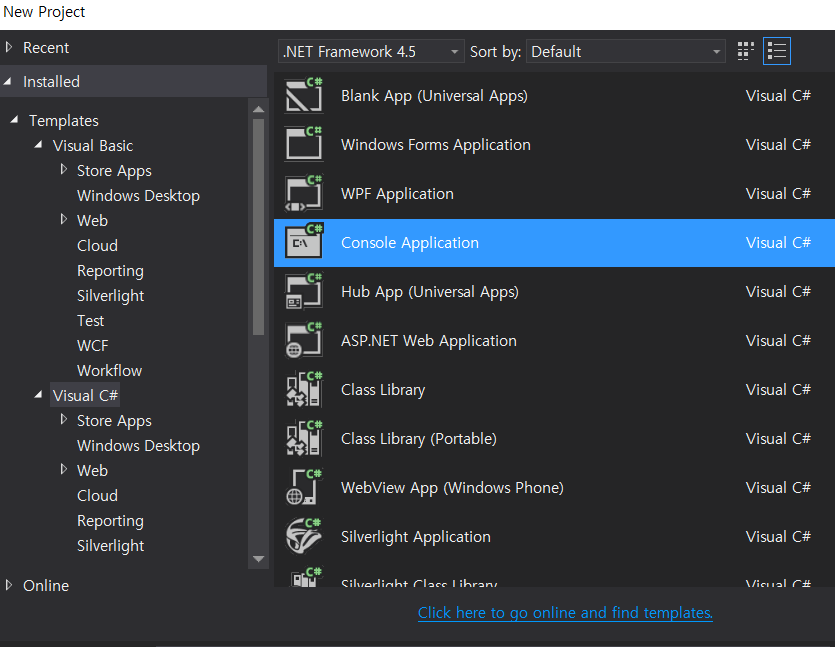Expand Store Apps under Visual Basic
Screen dimensions: 835x647
[64, 169]
